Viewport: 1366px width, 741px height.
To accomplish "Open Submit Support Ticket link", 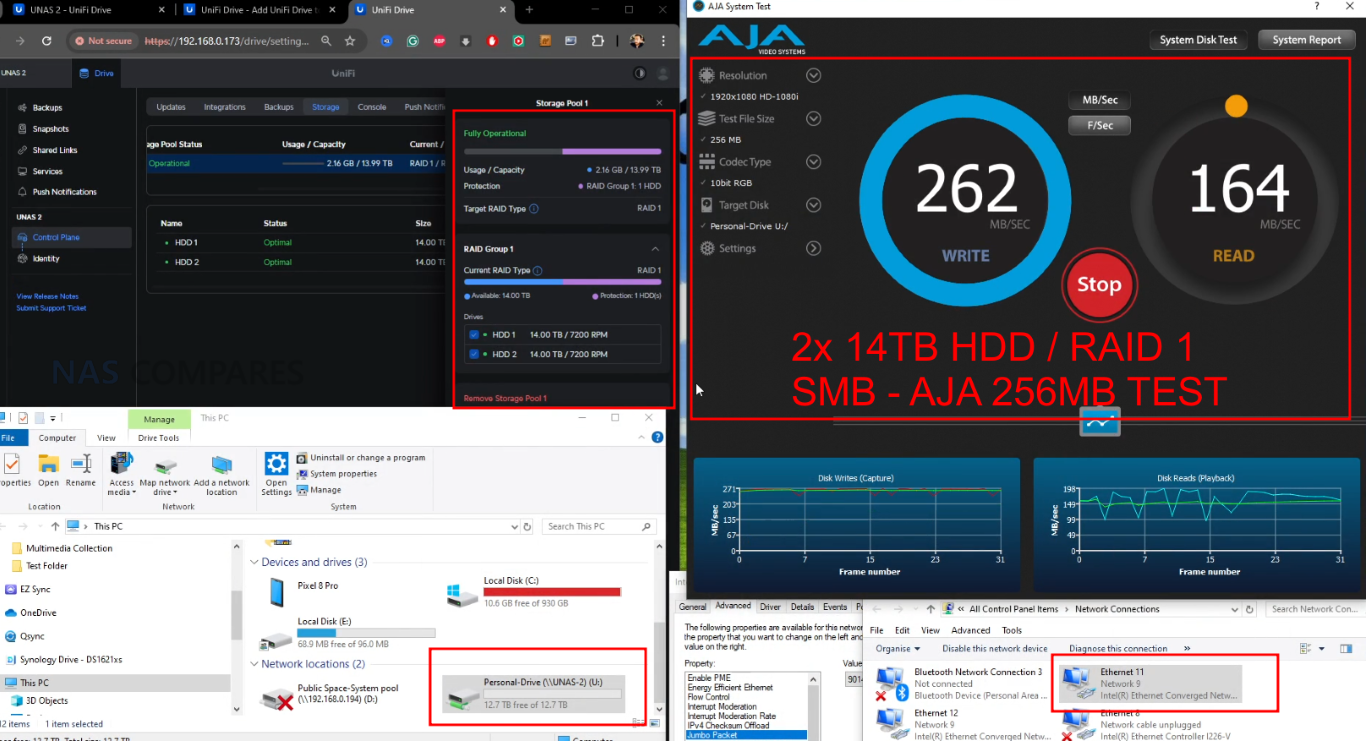I will pos(51,308).
